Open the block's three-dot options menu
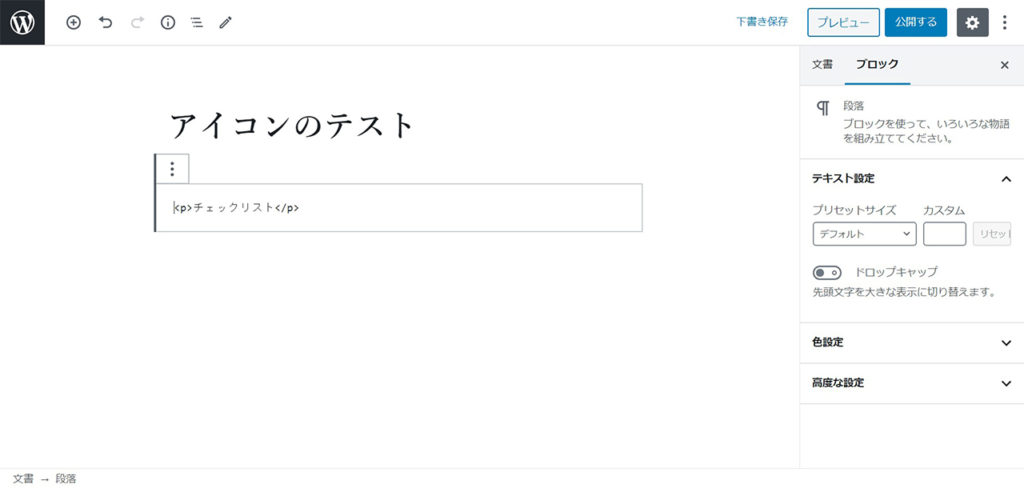The image size is (1024, 488). [x=172, y=169]
